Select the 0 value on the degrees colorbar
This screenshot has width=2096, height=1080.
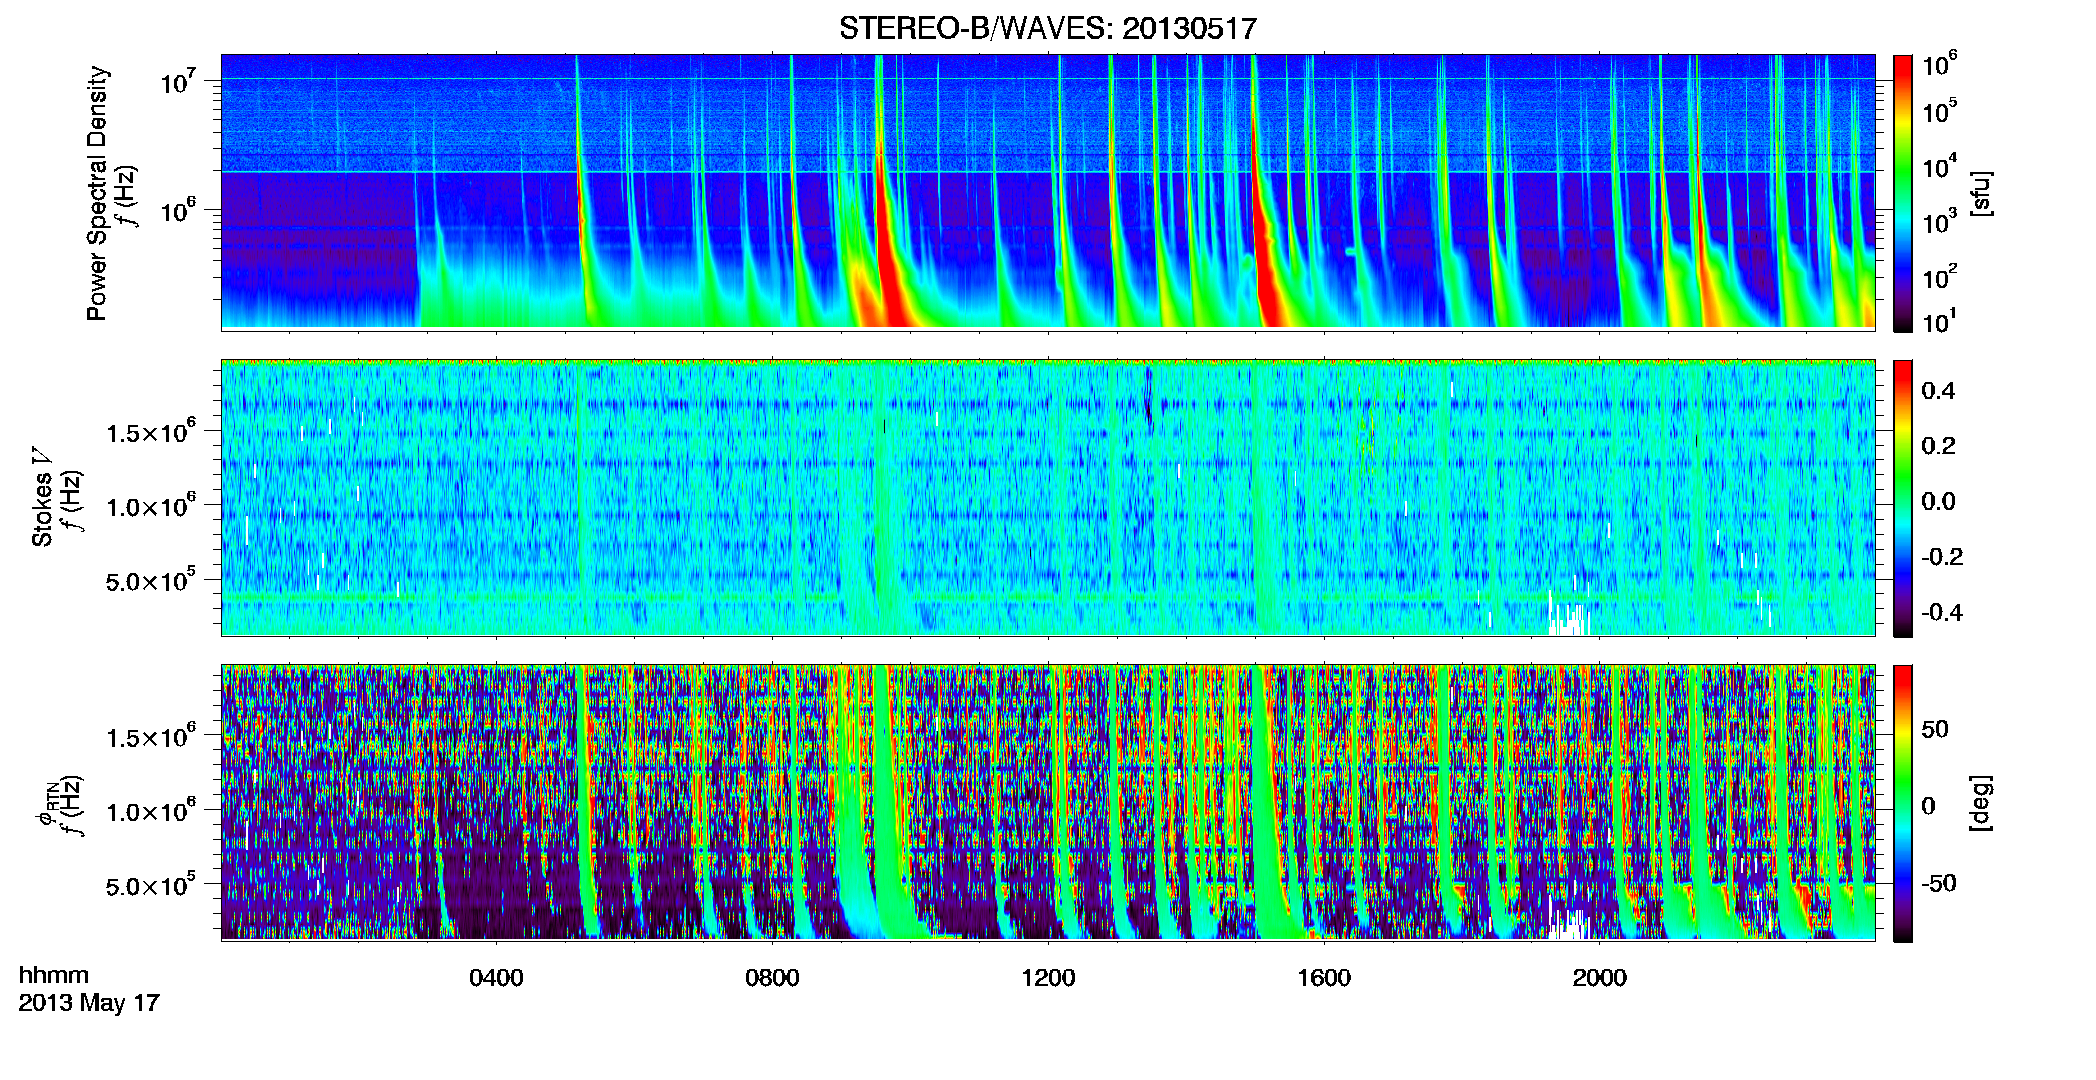point(1928,806)
